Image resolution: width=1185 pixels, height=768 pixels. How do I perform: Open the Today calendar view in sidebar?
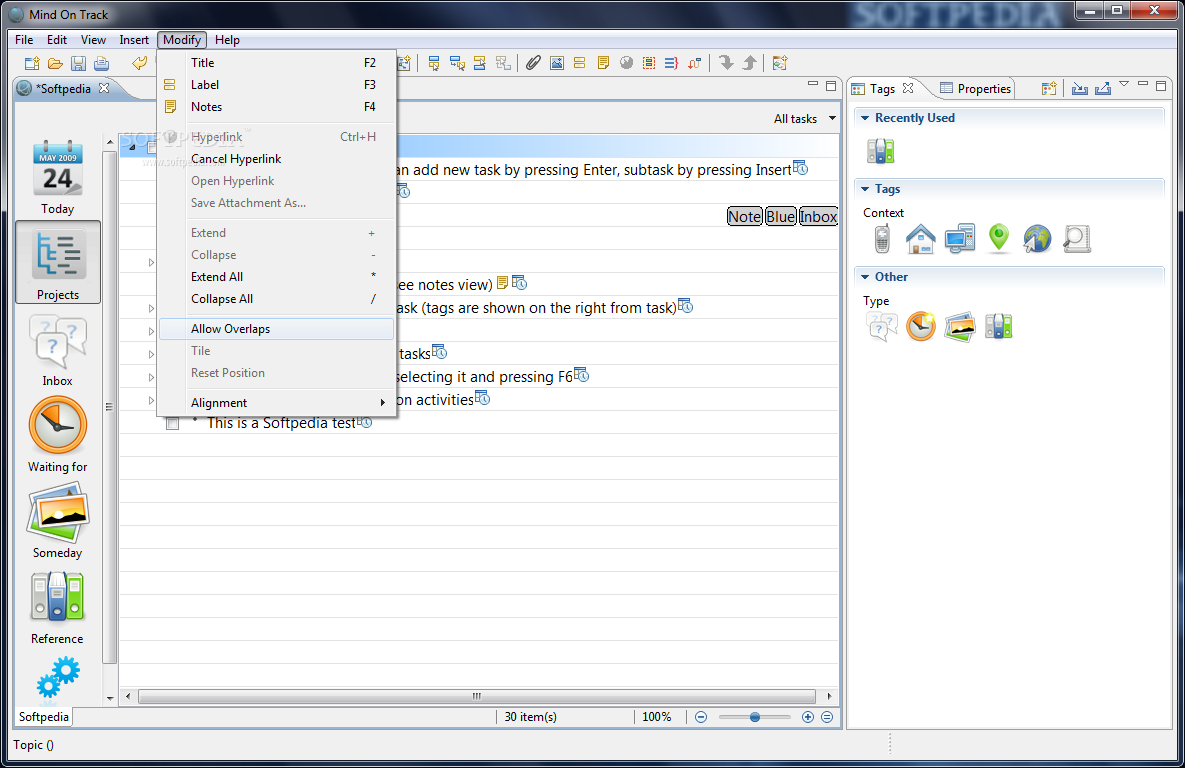[57, 178]
